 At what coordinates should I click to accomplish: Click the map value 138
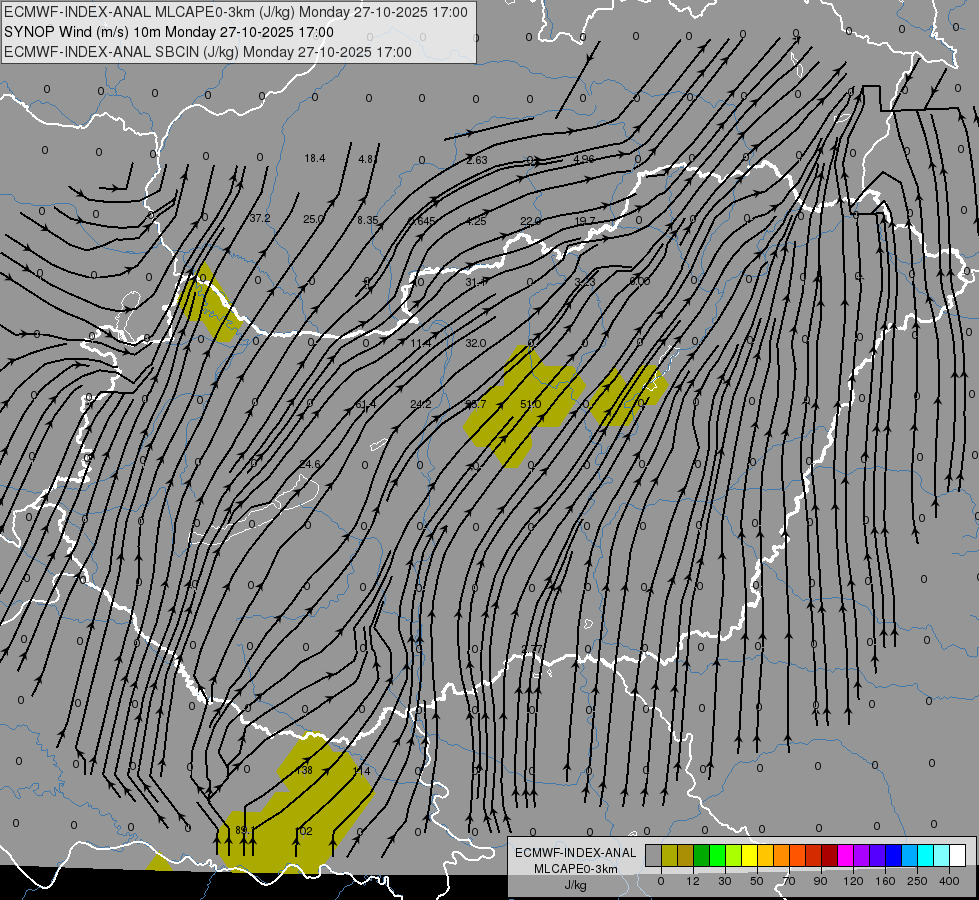click(x=304, y=771)
